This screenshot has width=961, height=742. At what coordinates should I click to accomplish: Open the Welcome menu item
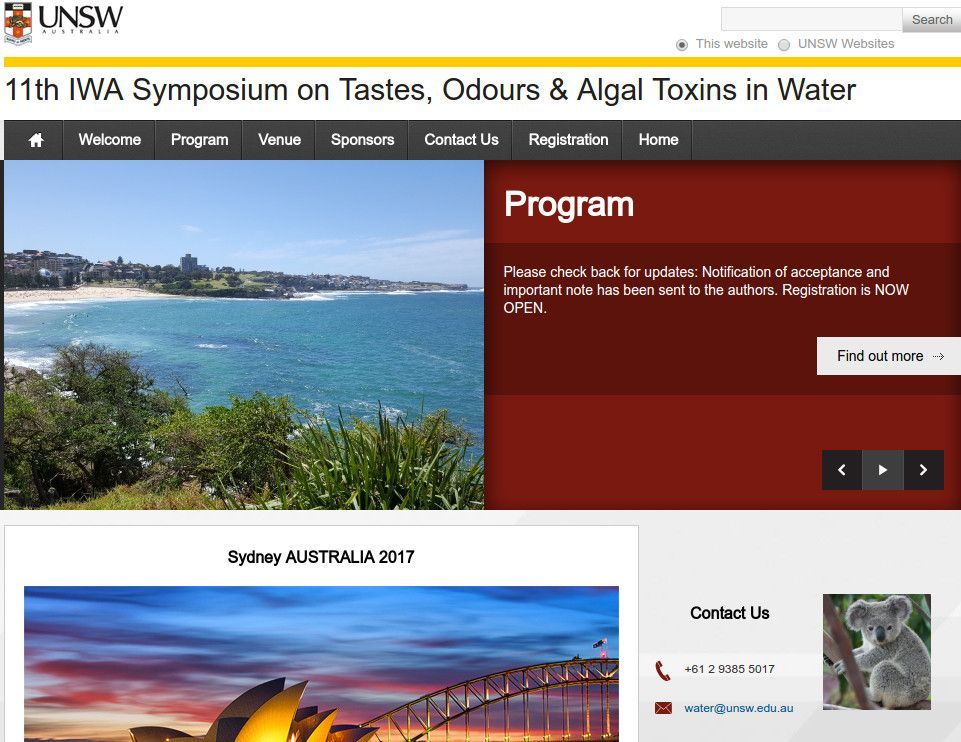(x=110, y=140)
